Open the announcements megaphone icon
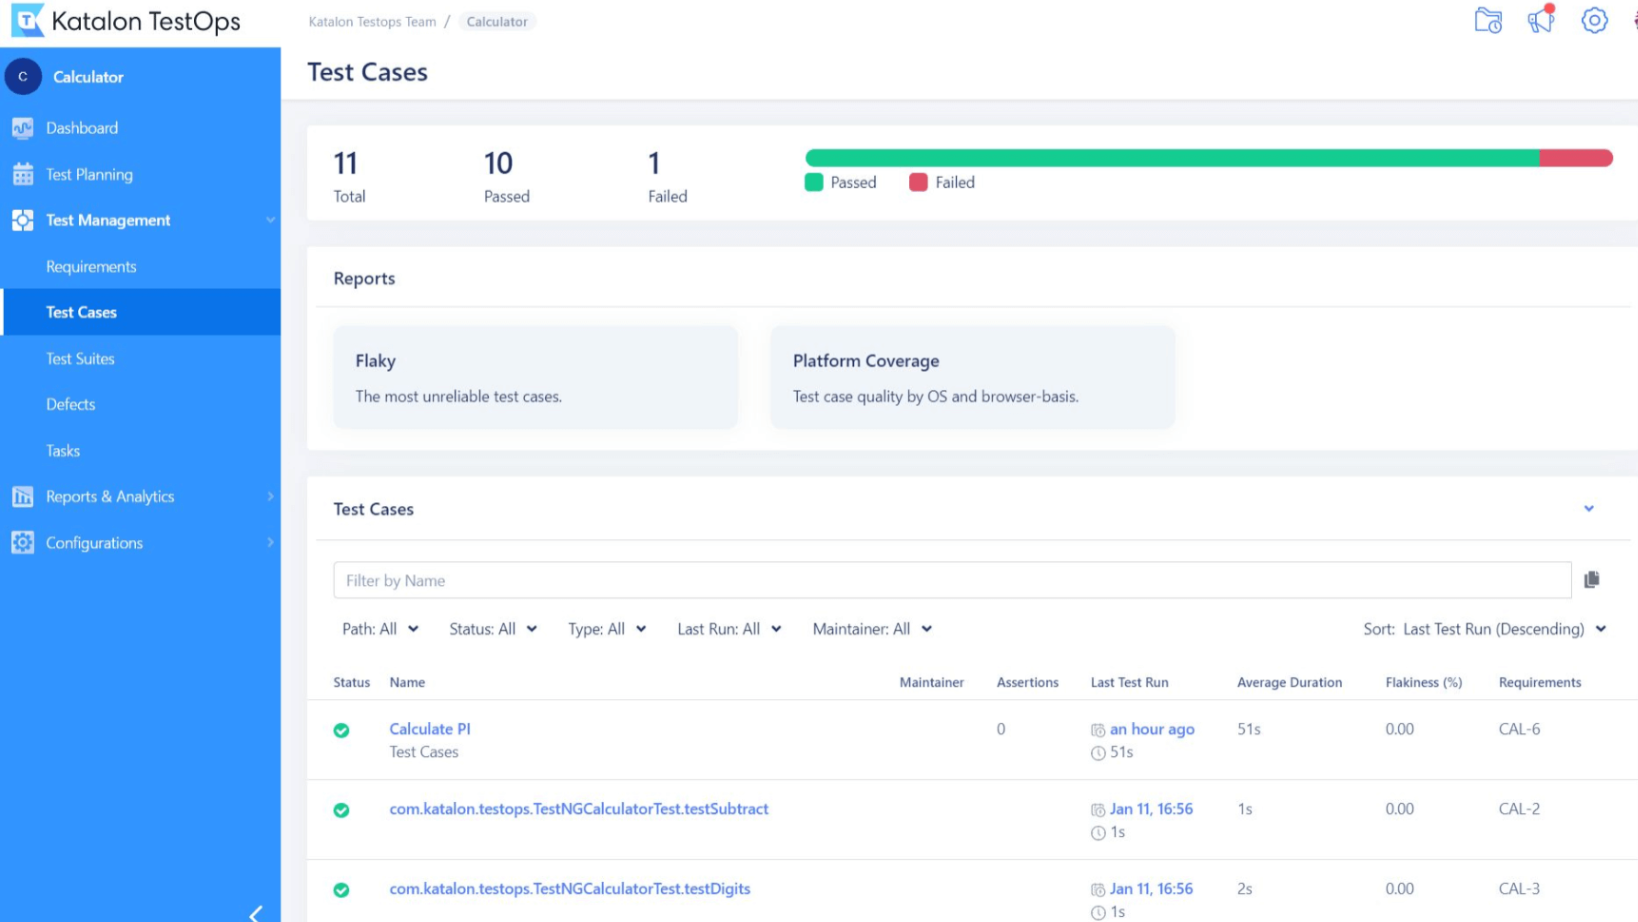The image size is (1638, 922). (x=1541, y=19)
